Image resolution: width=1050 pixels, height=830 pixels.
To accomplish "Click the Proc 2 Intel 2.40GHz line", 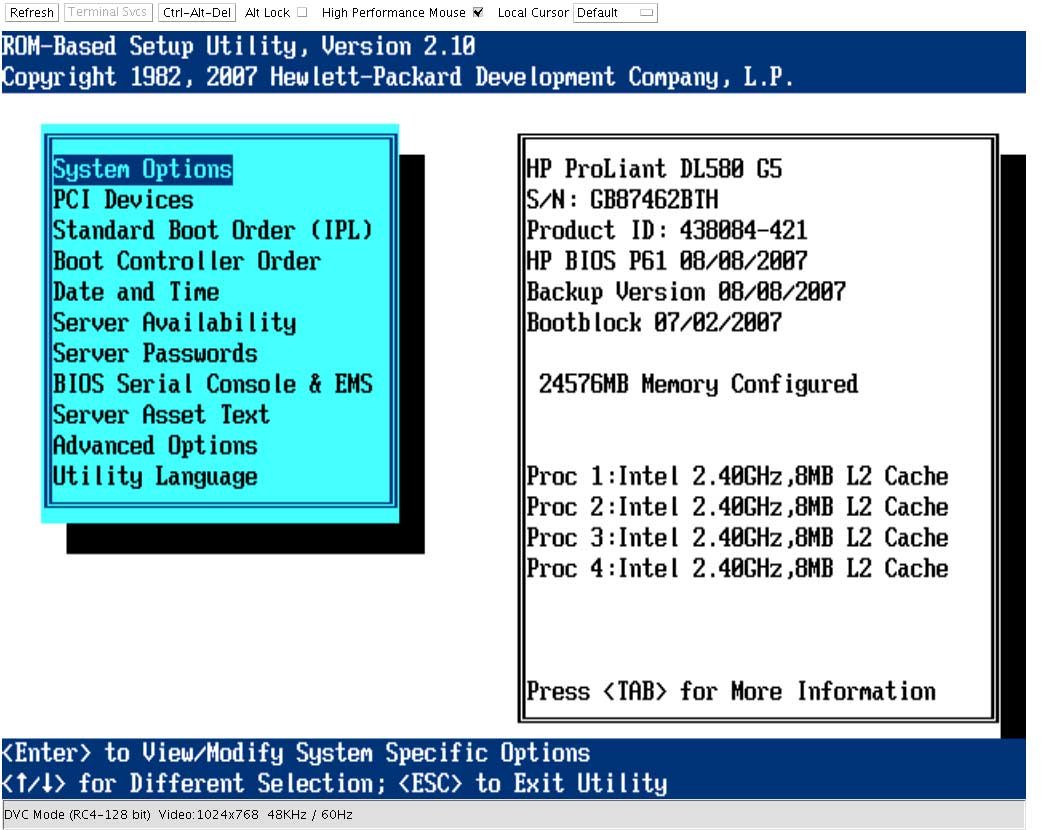I will (737, 507).
